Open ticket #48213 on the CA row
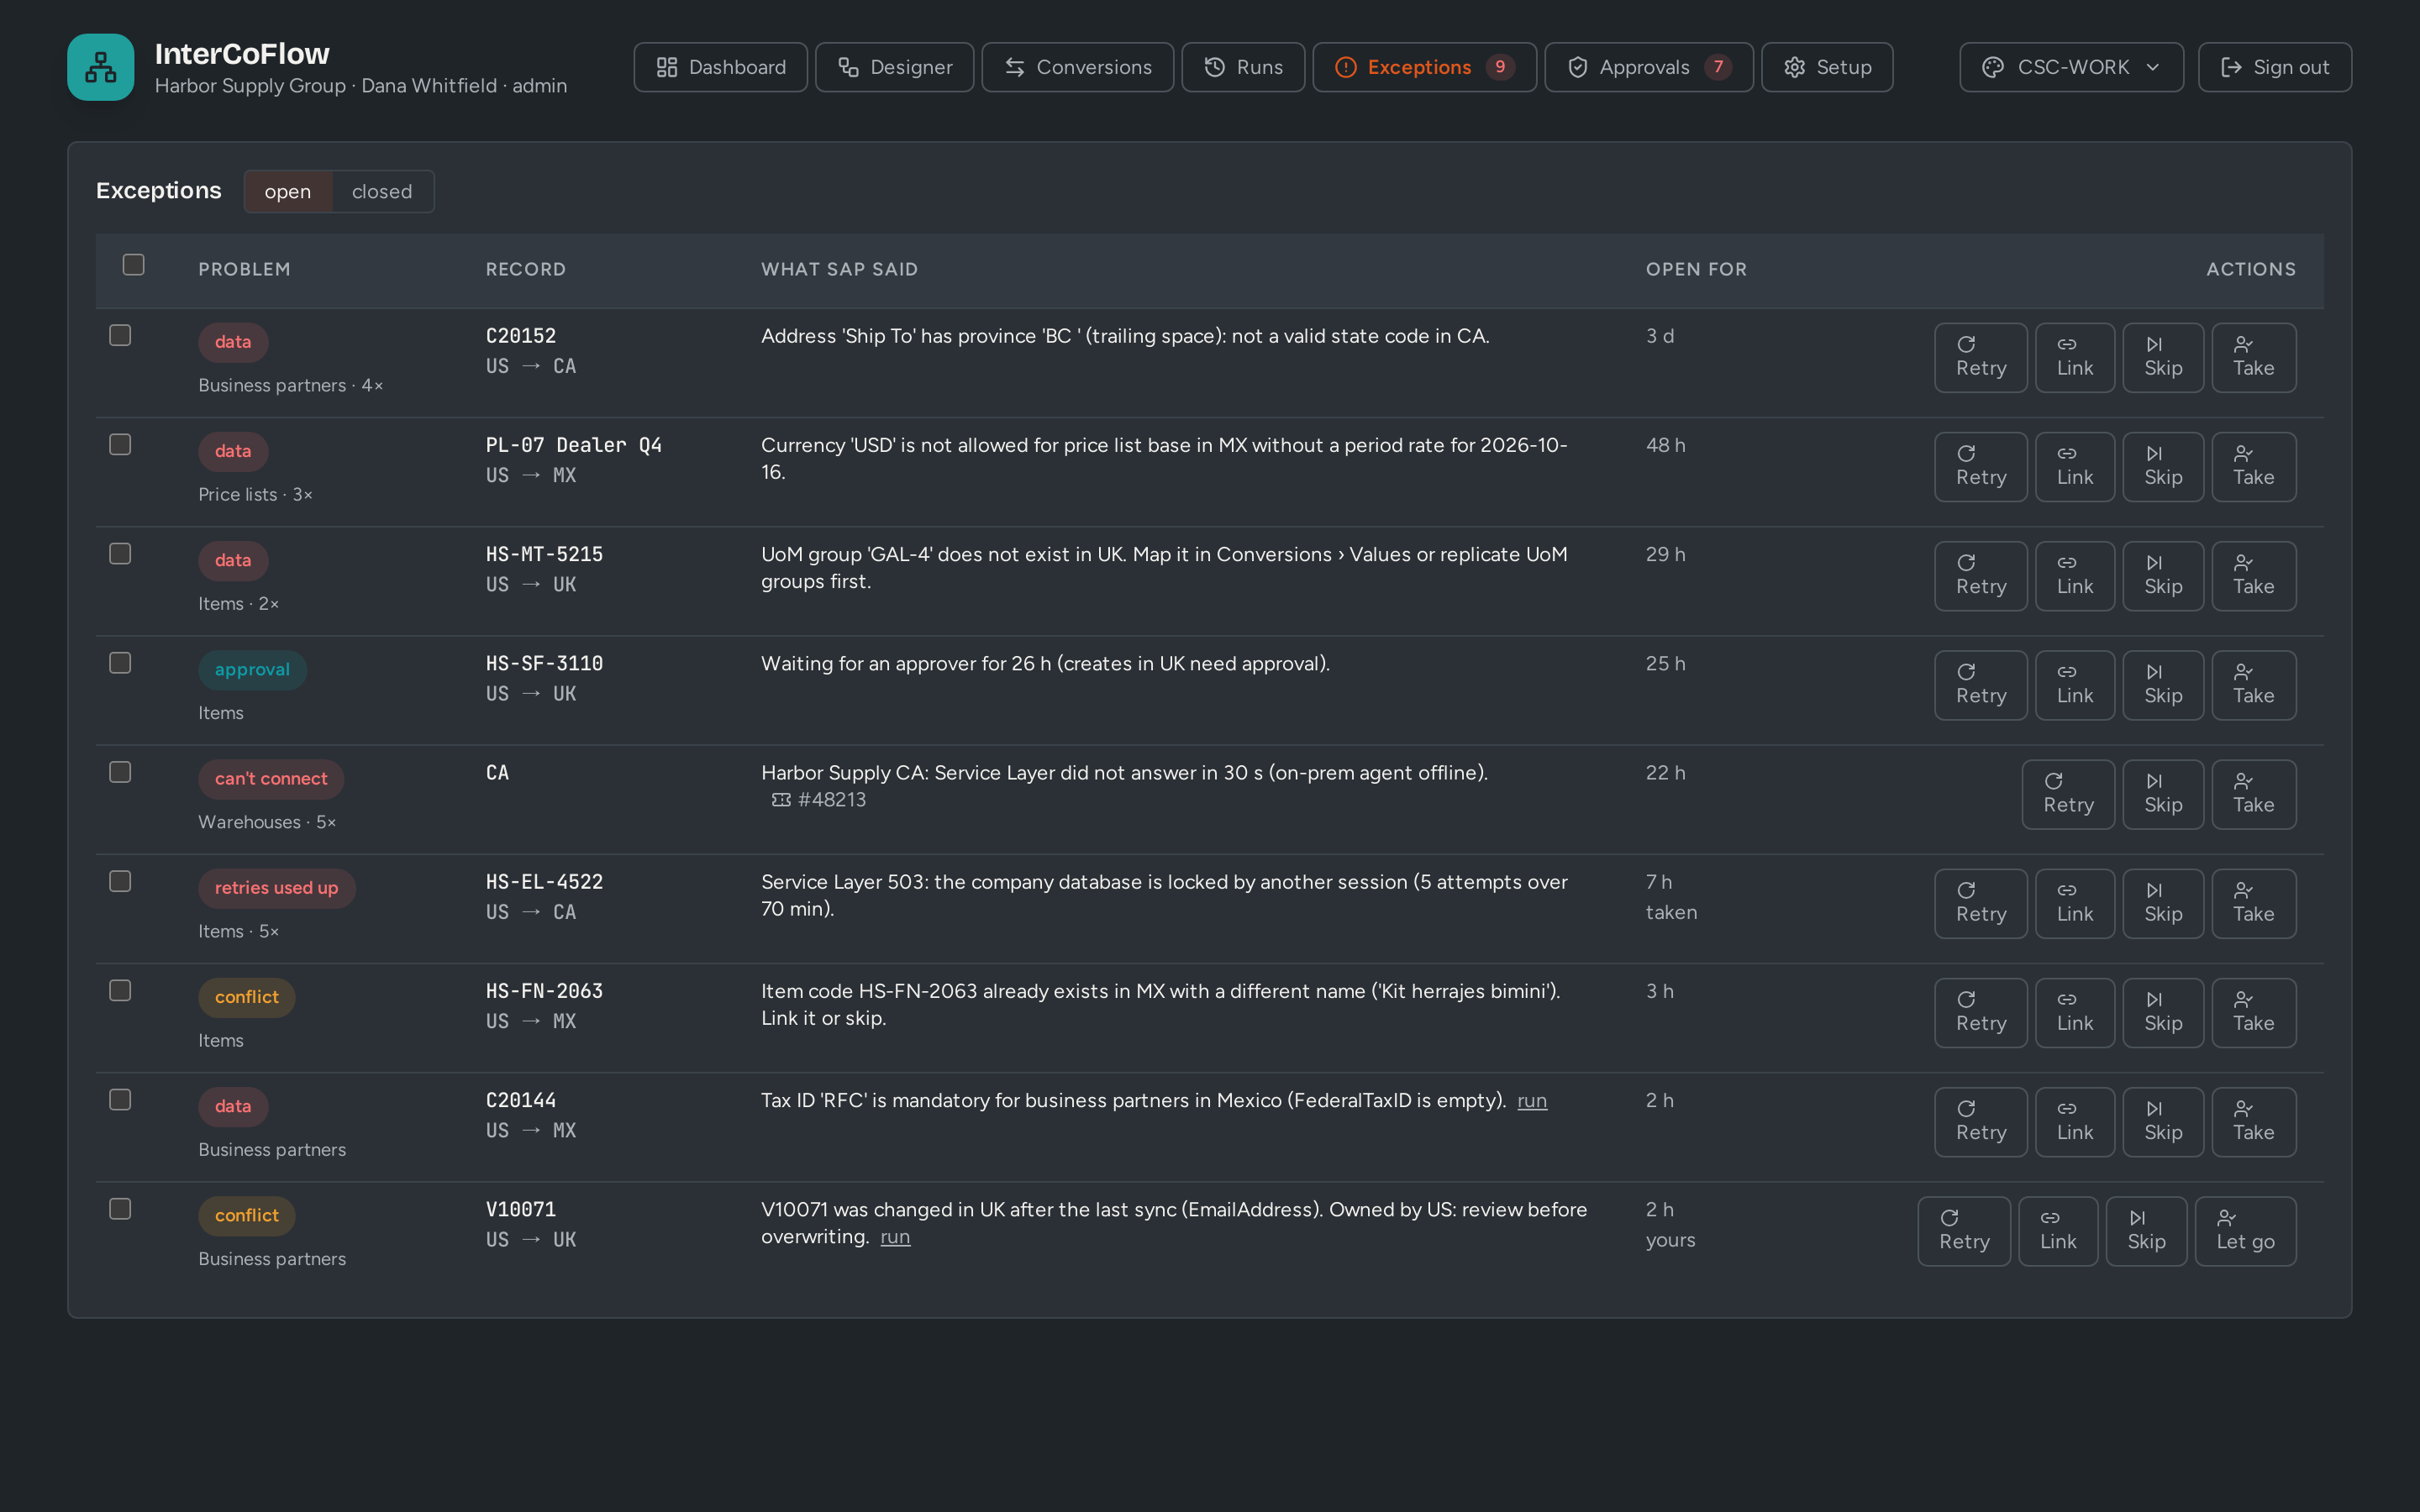Screen dimensions: 2420x1512 coord(819,799)
